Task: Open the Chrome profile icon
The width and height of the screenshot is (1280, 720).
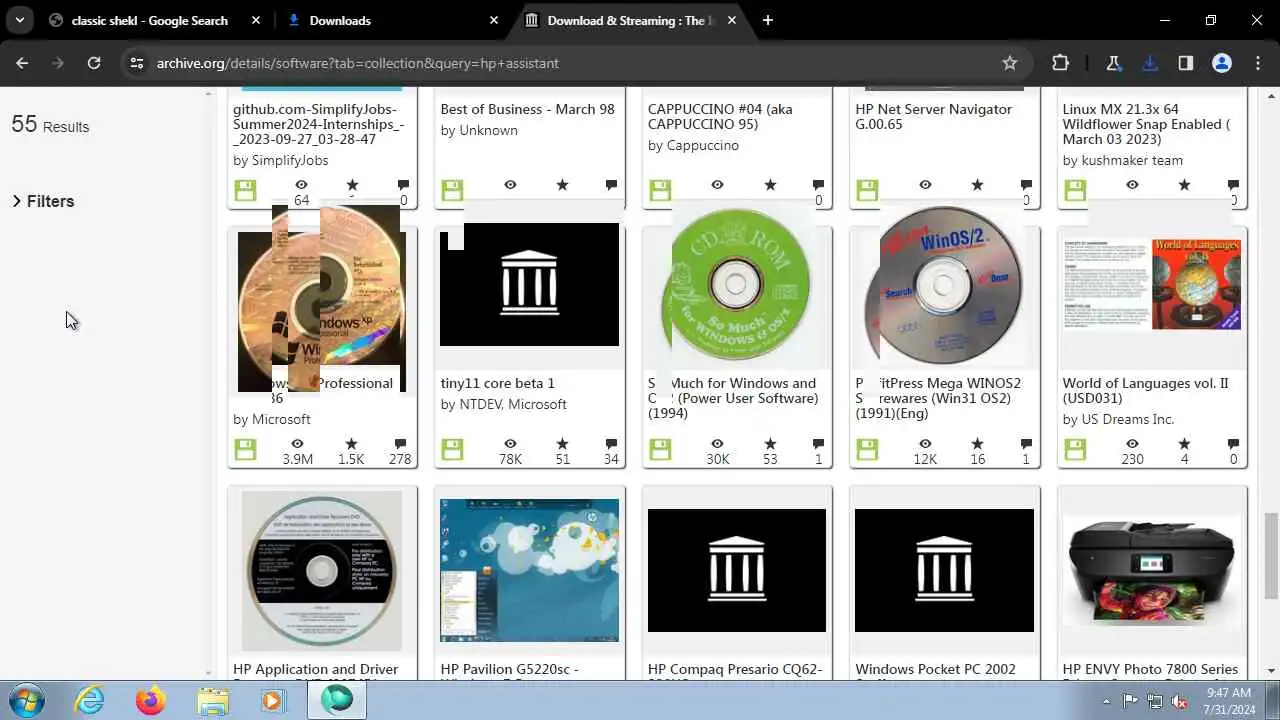Action: coord(1222,63)
